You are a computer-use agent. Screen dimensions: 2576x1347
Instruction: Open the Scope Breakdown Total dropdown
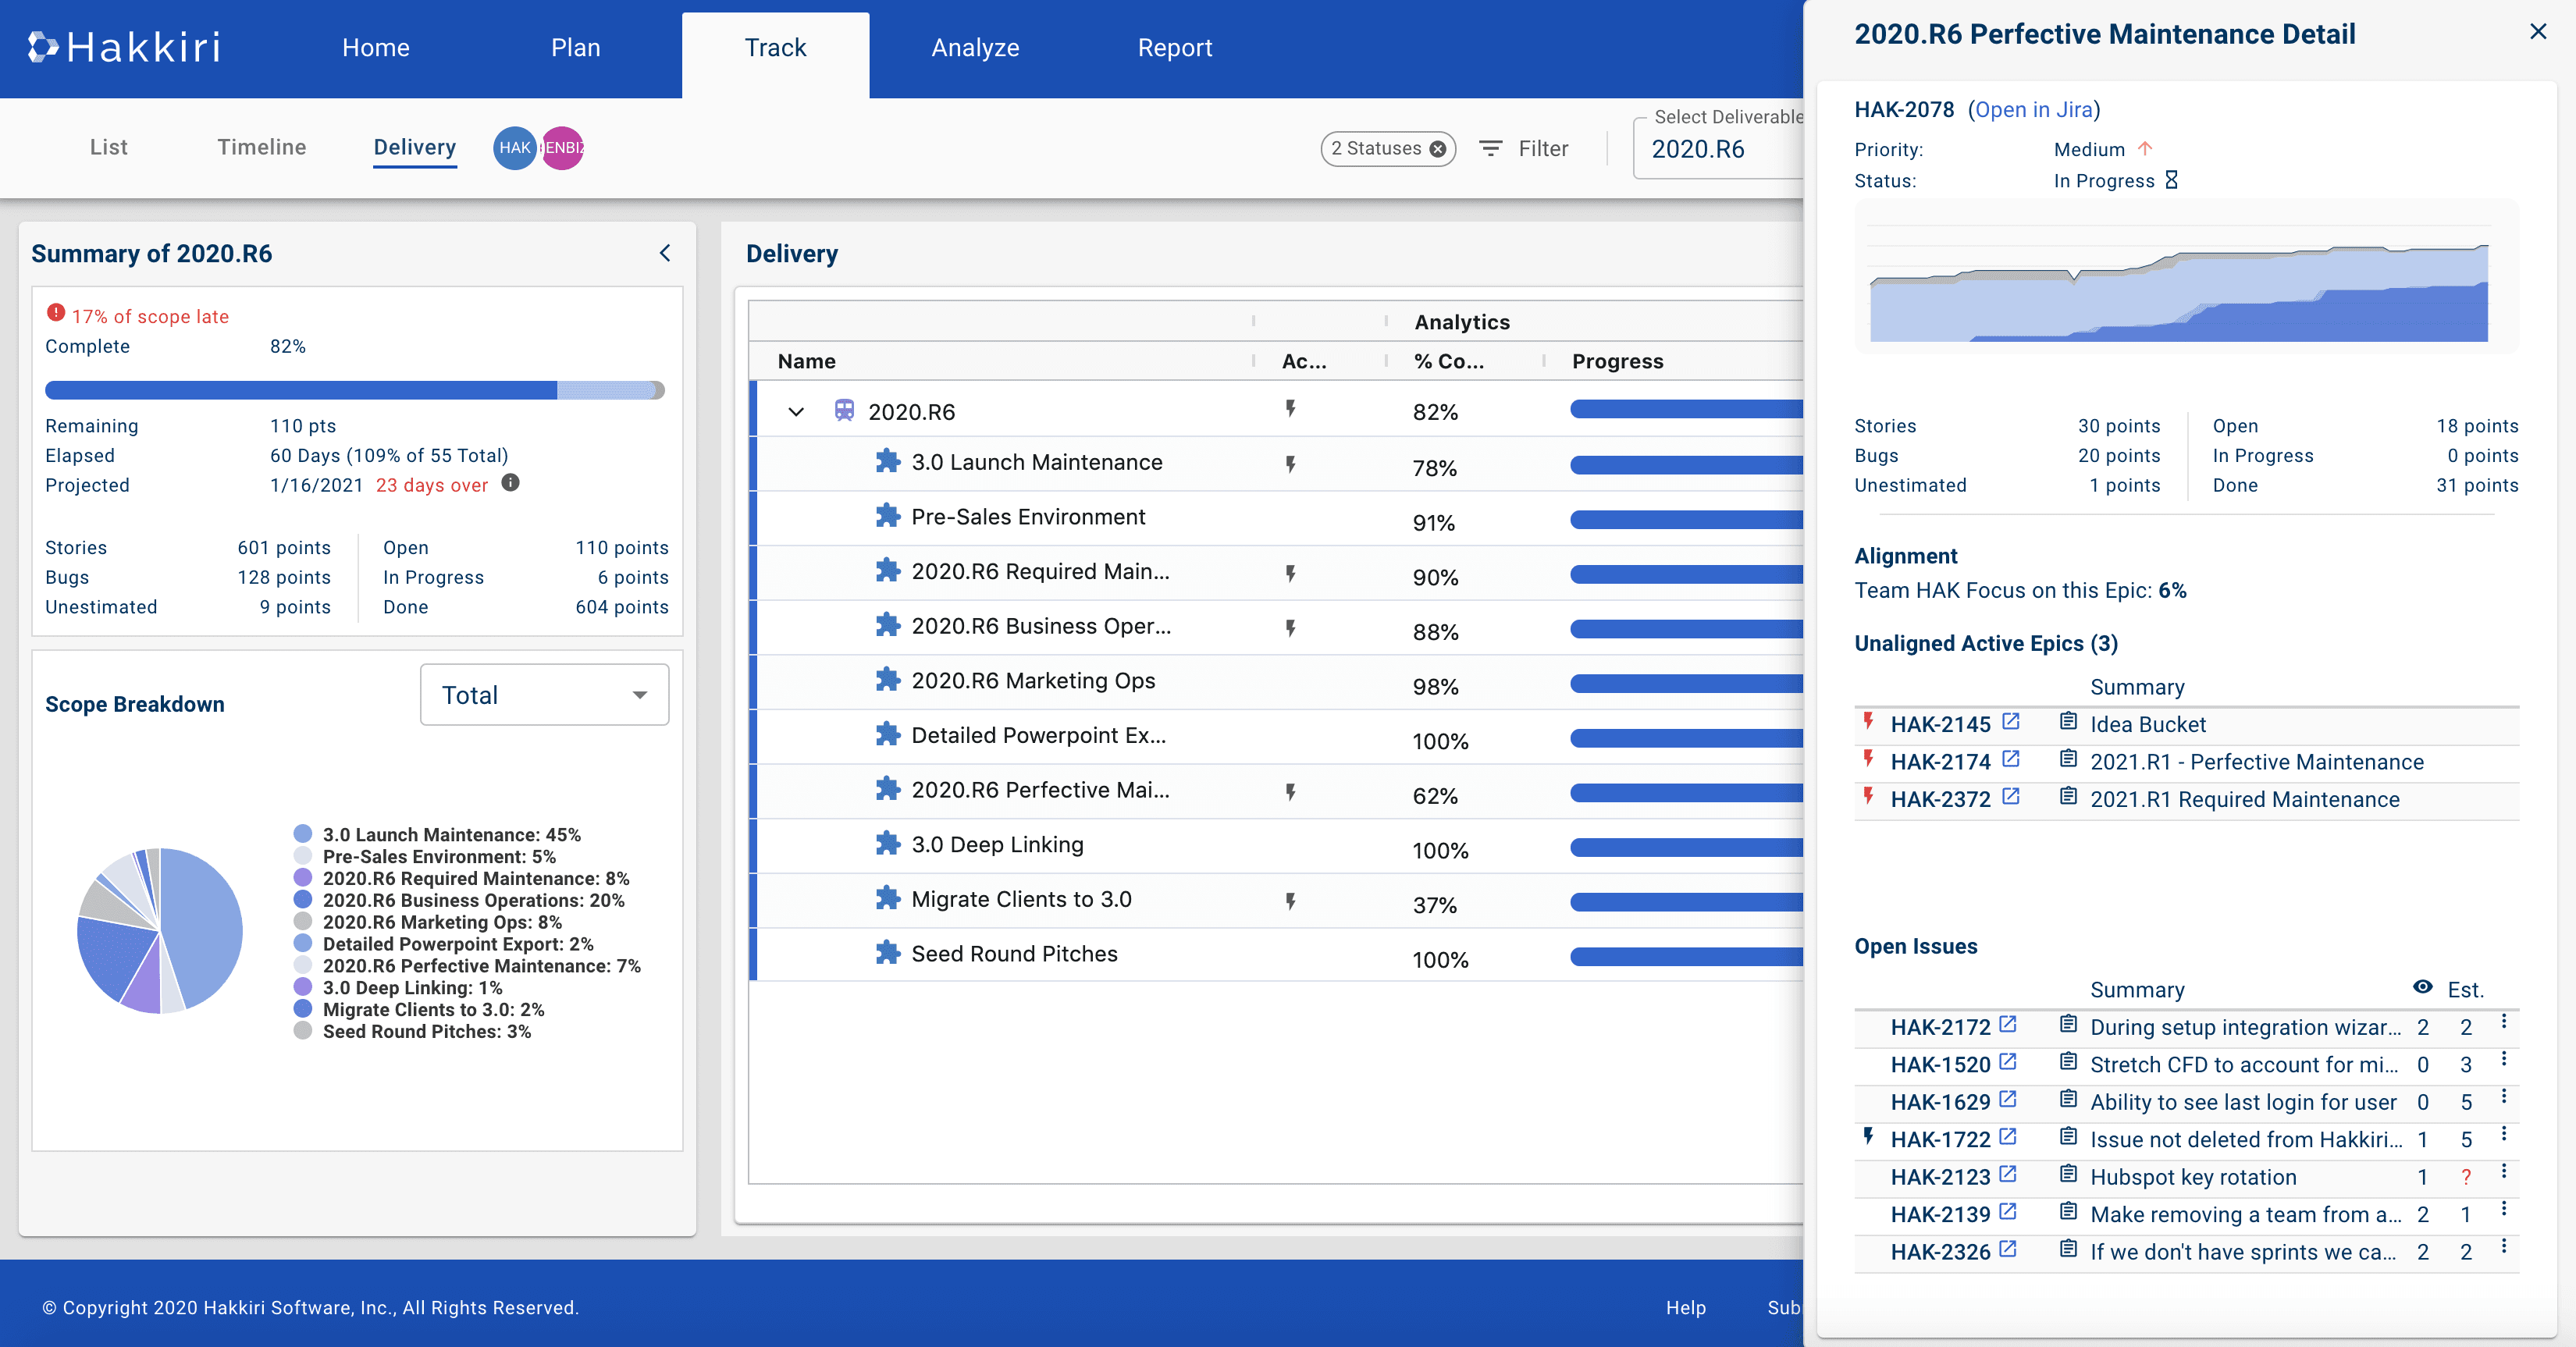pyautogui.click(x=544, y=695)
